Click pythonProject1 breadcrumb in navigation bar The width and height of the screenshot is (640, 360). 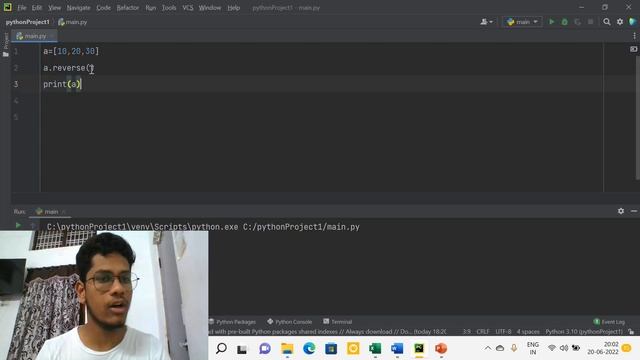27,22
